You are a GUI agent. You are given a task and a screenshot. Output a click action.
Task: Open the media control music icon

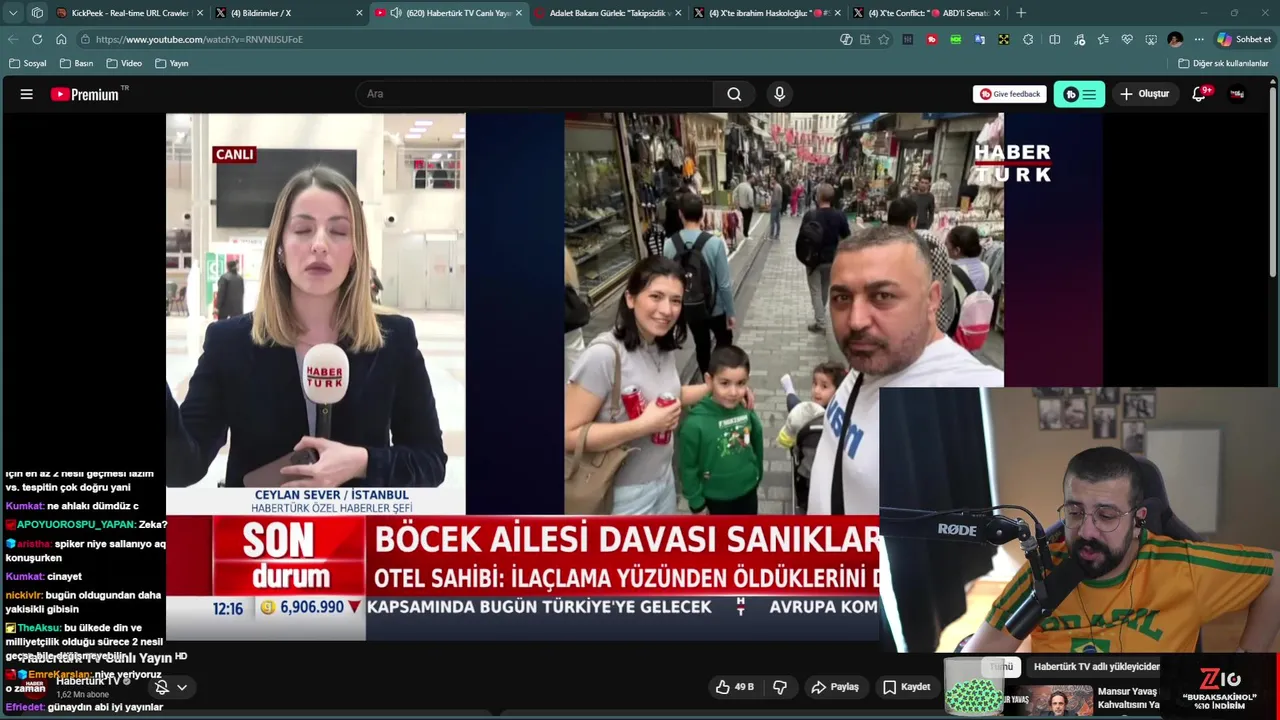coord(1079,39)
